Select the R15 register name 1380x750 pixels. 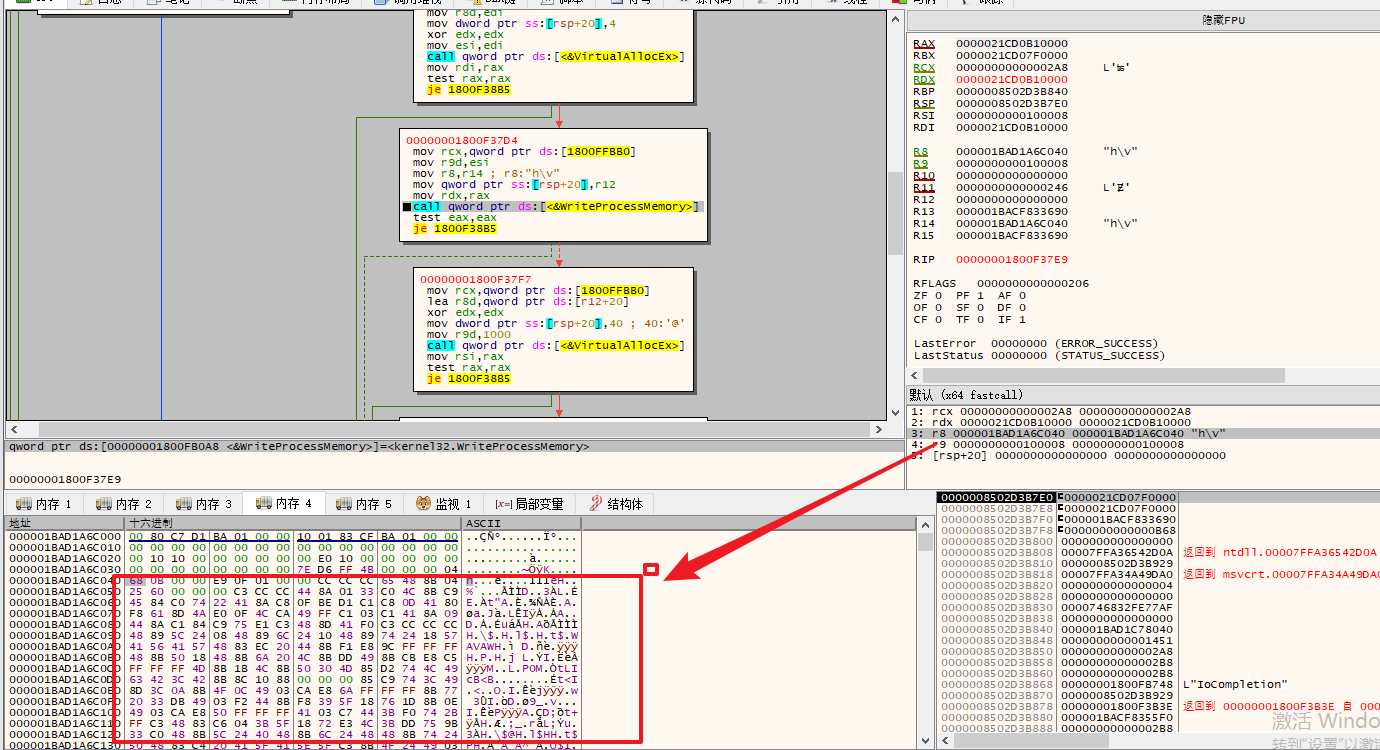[x=924, y=236]
